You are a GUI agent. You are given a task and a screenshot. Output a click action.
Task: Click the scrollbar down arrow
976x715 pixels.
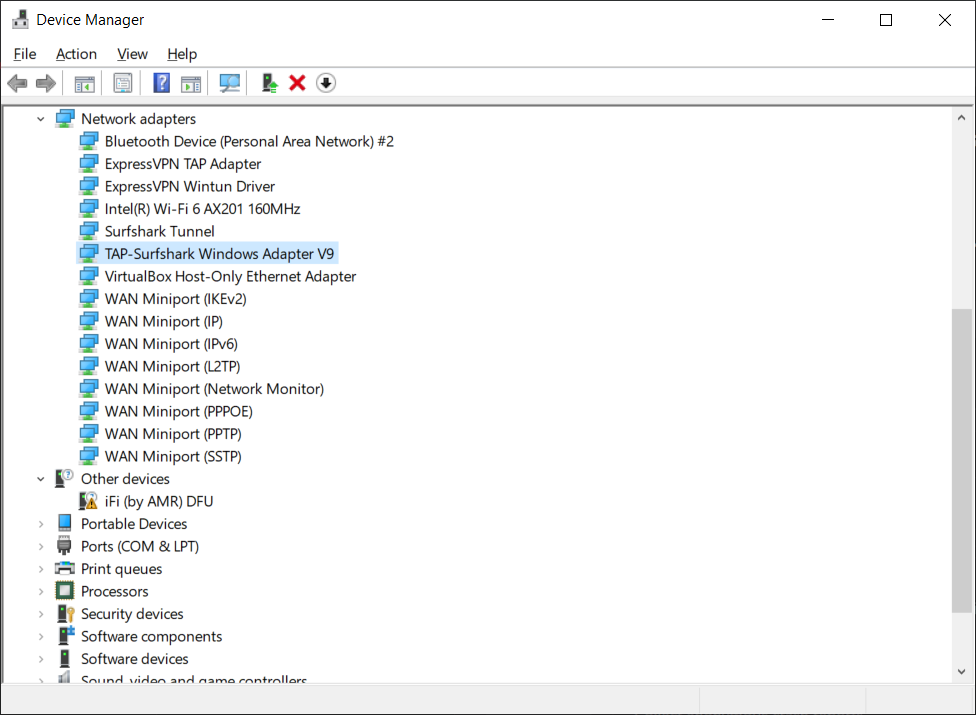(962, 671)
